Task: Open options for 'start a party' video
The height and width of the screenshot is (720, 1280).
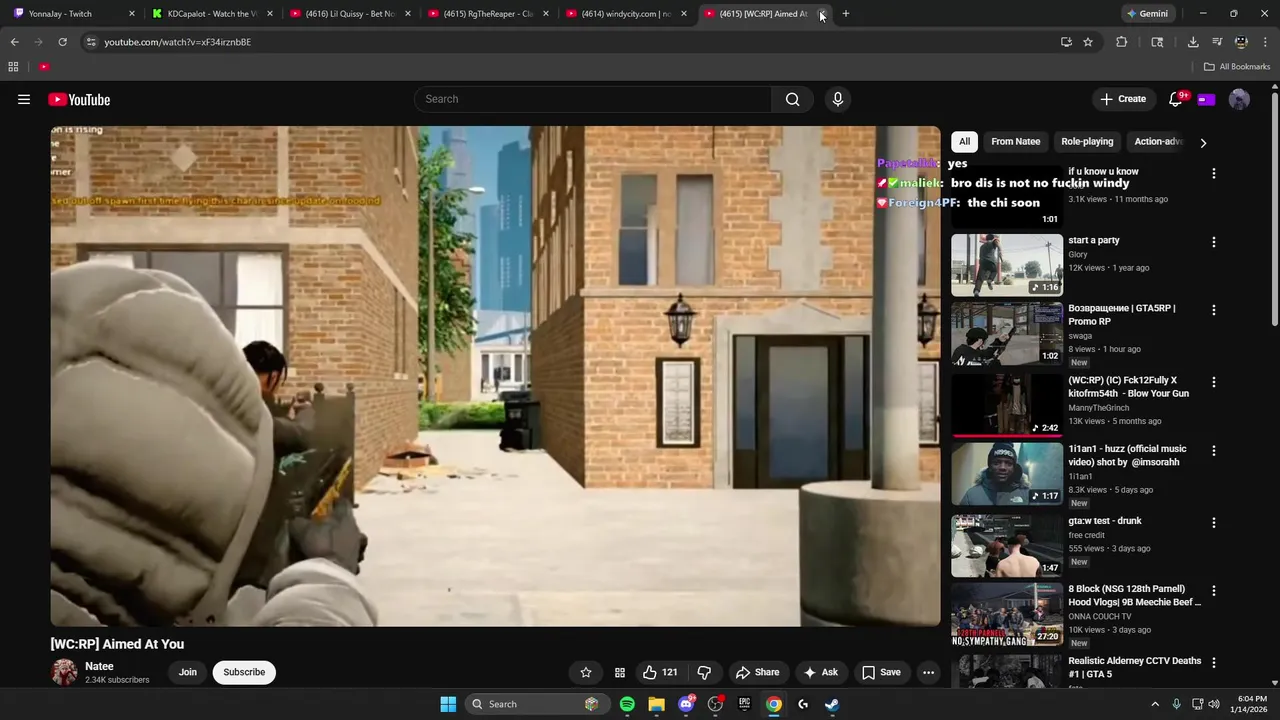Action: (x=1214, y=242)
